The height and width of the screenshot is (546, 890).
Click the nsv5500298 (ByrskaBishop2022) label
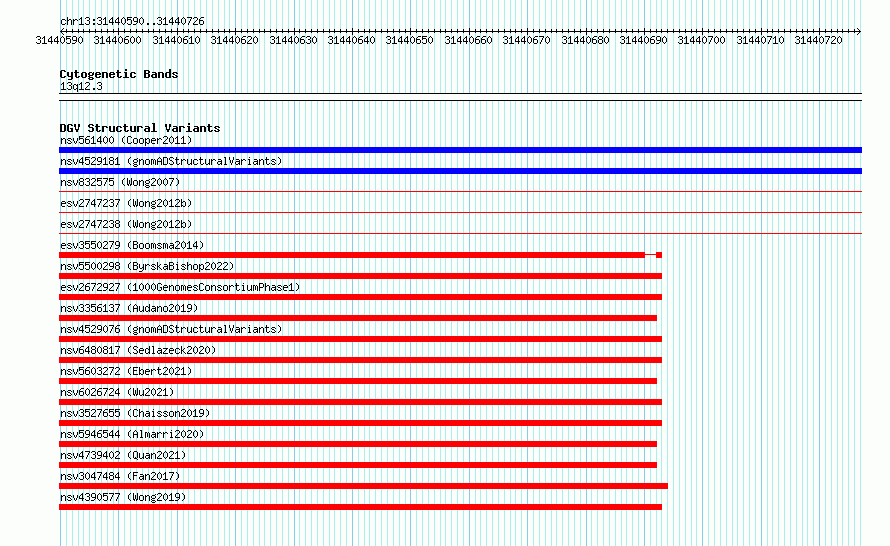pos(147,266)
